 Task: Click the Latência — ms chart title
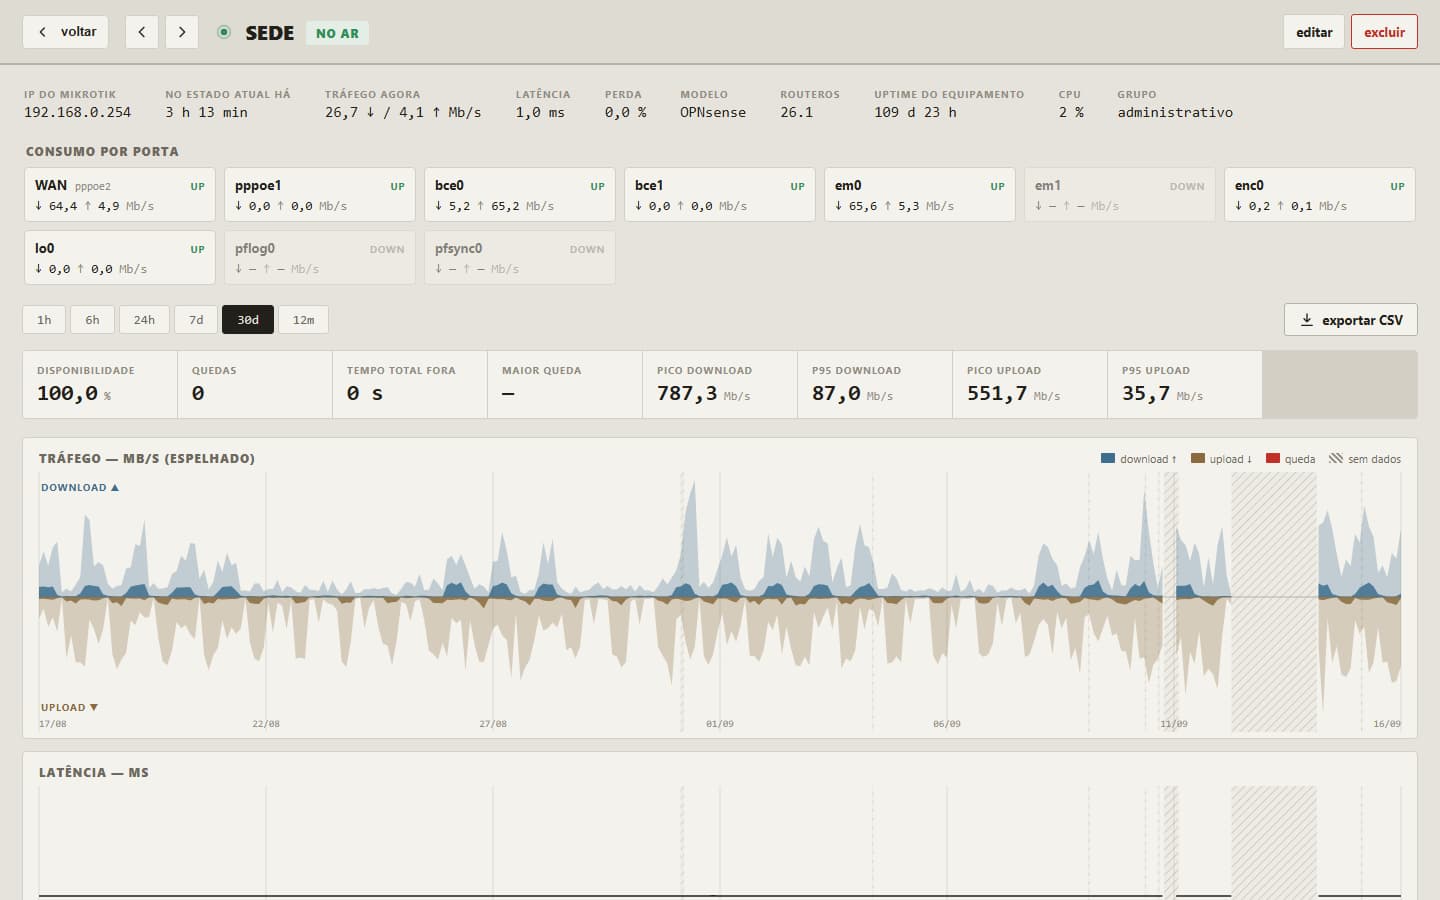point(94,772)
